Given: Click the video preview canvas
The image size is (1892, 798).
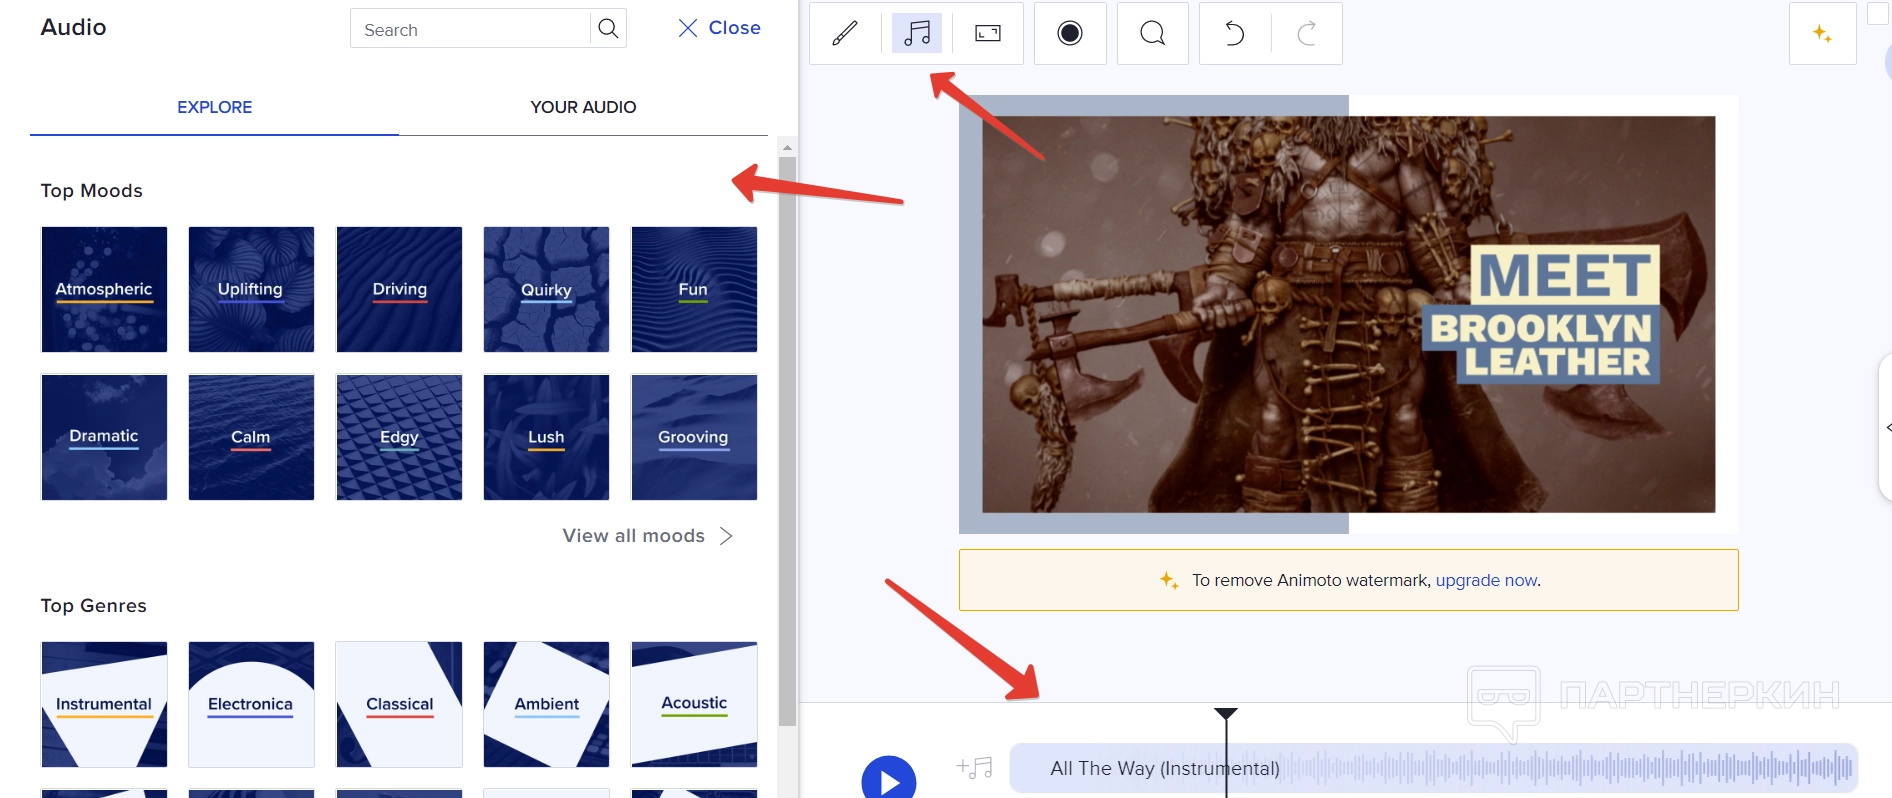Looking at the screenshot, I should click(x=1348, y=314).
